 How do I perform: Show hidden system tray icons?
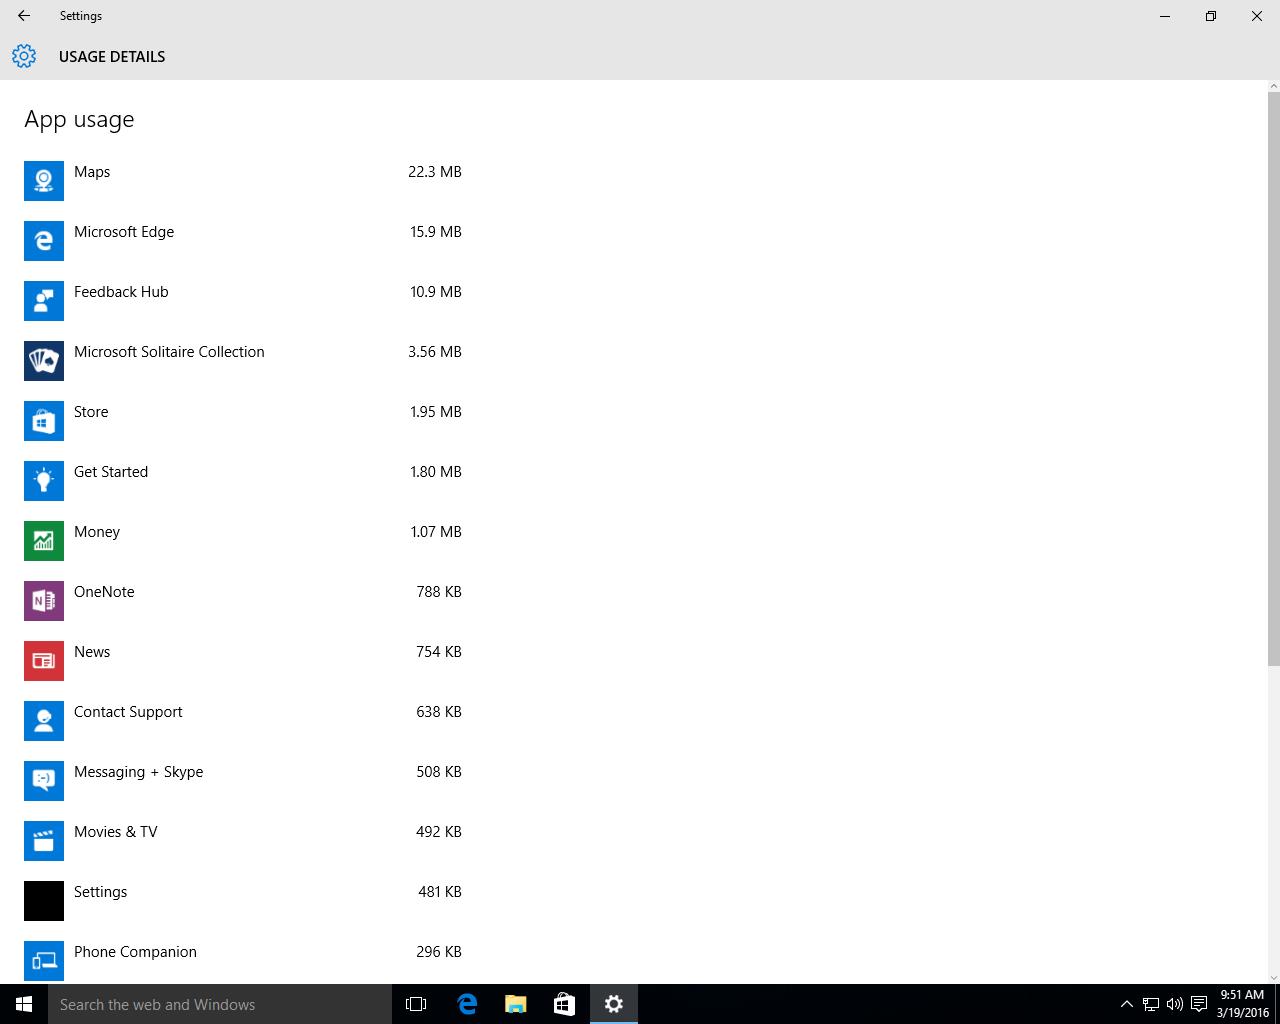[x=1127, y=1004]
